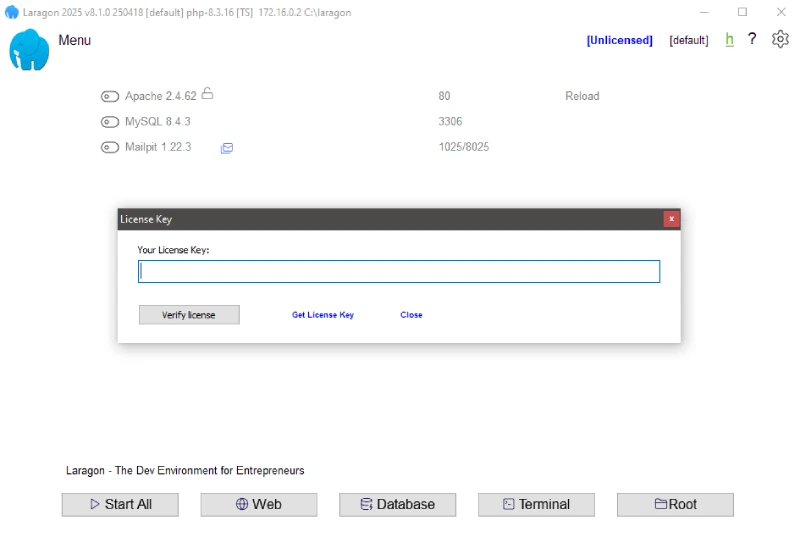Open settings gear icon
Viewport: 800px width, 548px height.
(780, 39)
